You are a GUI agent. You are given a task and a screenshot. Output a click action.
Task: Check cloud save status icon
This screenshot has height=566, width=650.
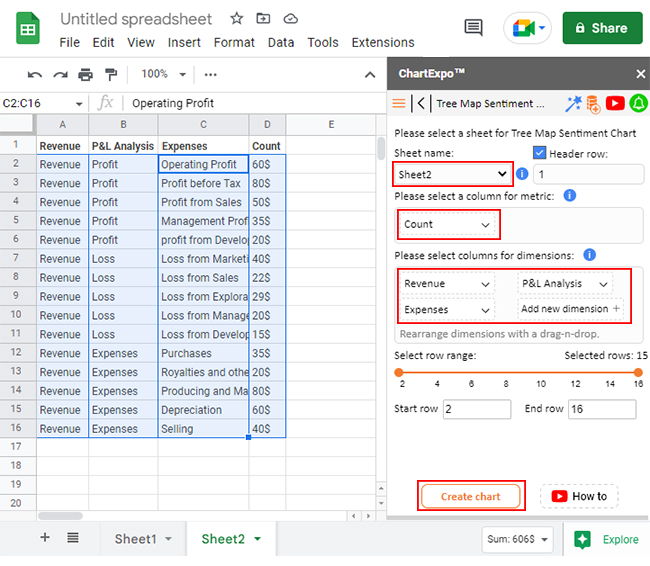(x=291, y=19)
